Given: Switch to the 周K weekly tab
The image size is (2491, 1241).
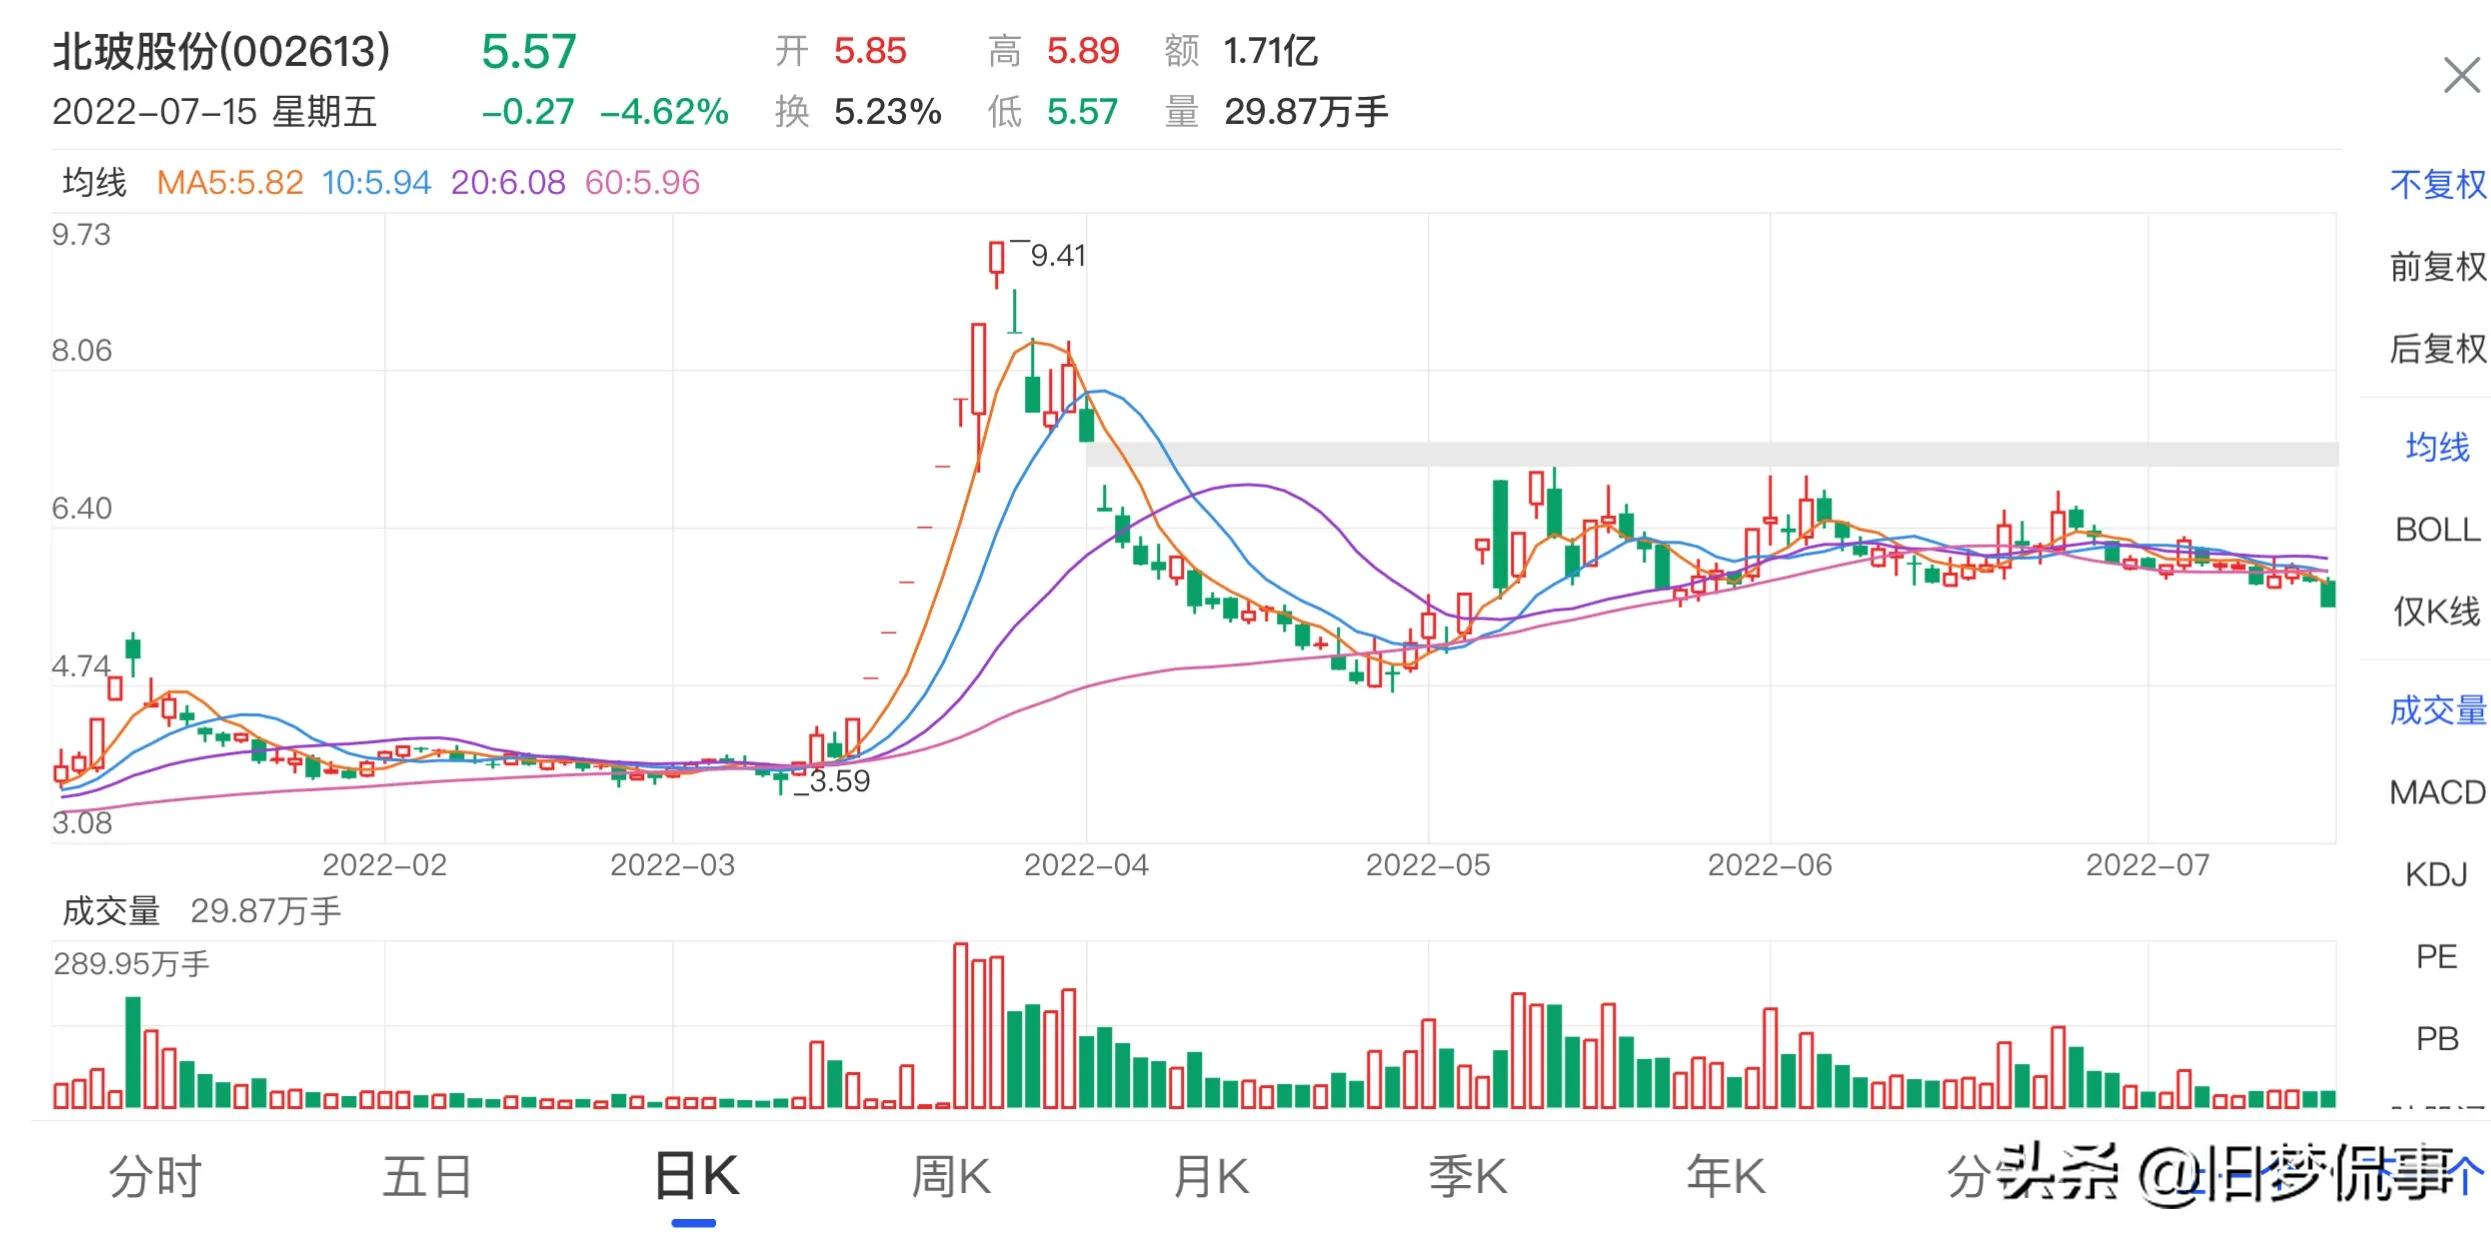Looking at the screenshot, I should [x=951, y=1176].
